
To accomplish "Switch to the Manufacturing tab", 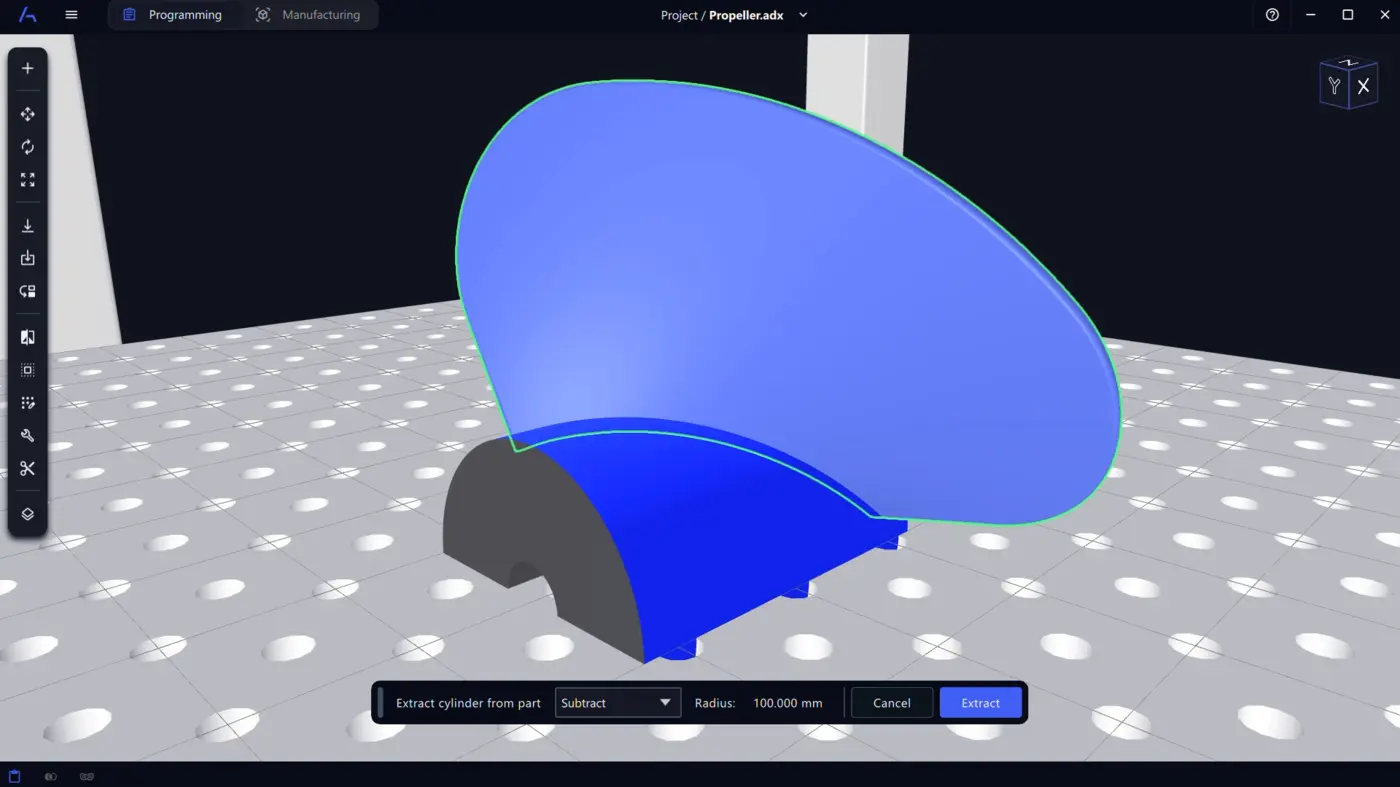I will (308, 15).
